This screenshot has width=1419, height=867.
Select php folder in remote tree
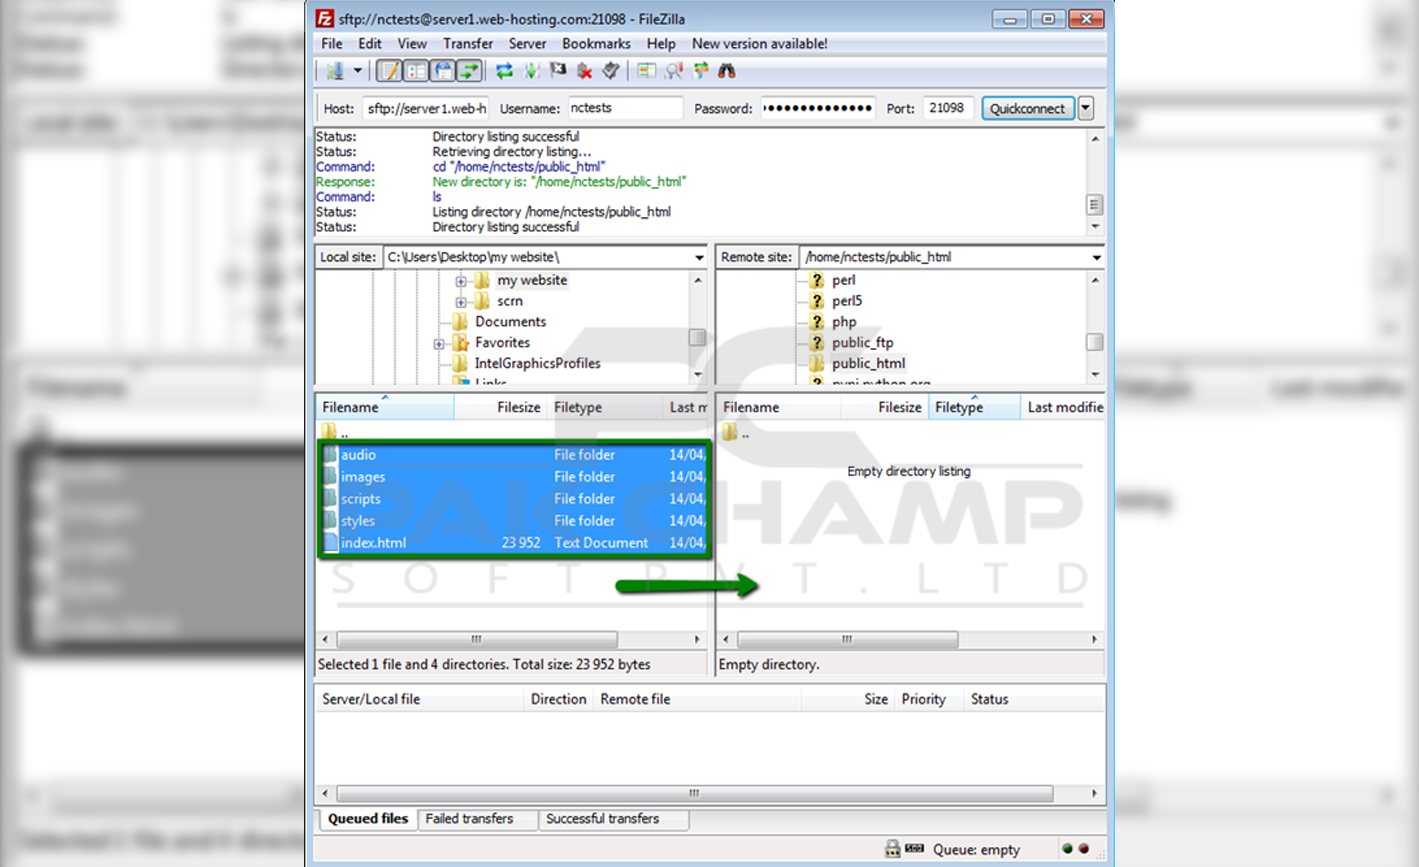coord(844,322)
